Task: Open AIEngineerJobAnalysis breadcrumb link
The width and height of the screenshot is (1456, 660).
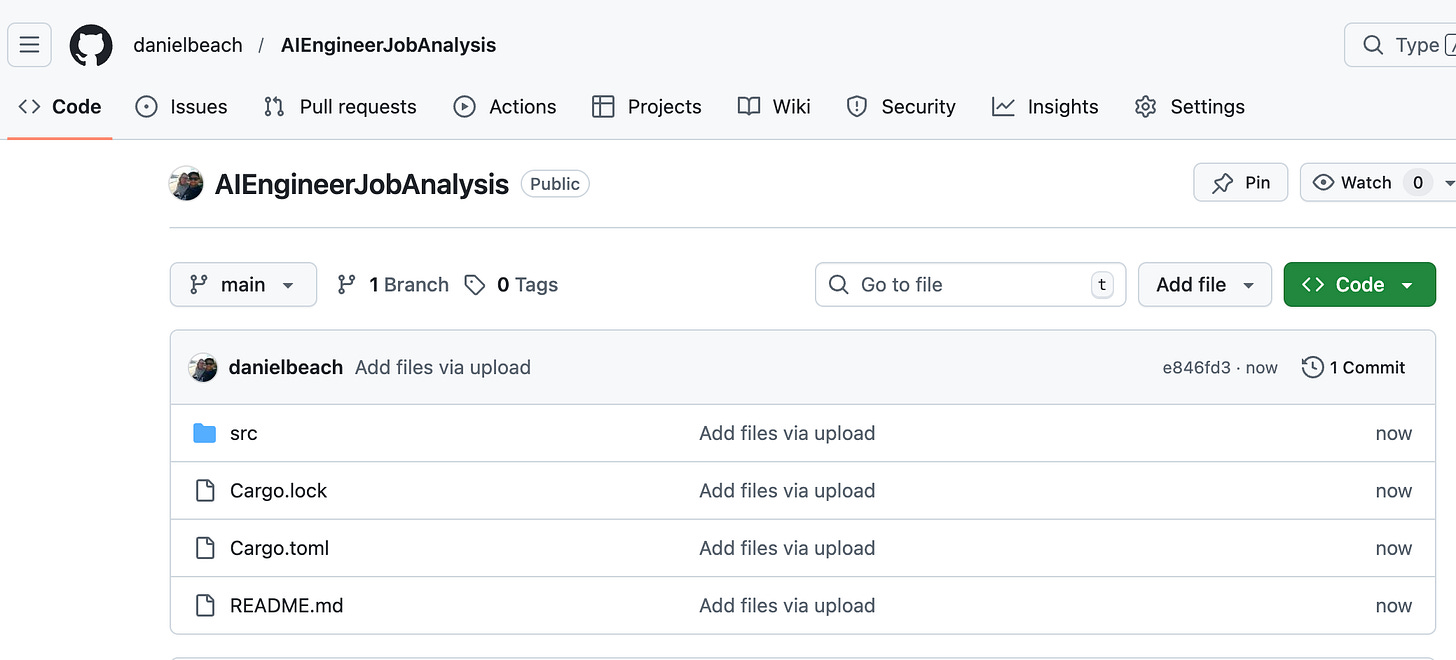Action: pos(388,45)
